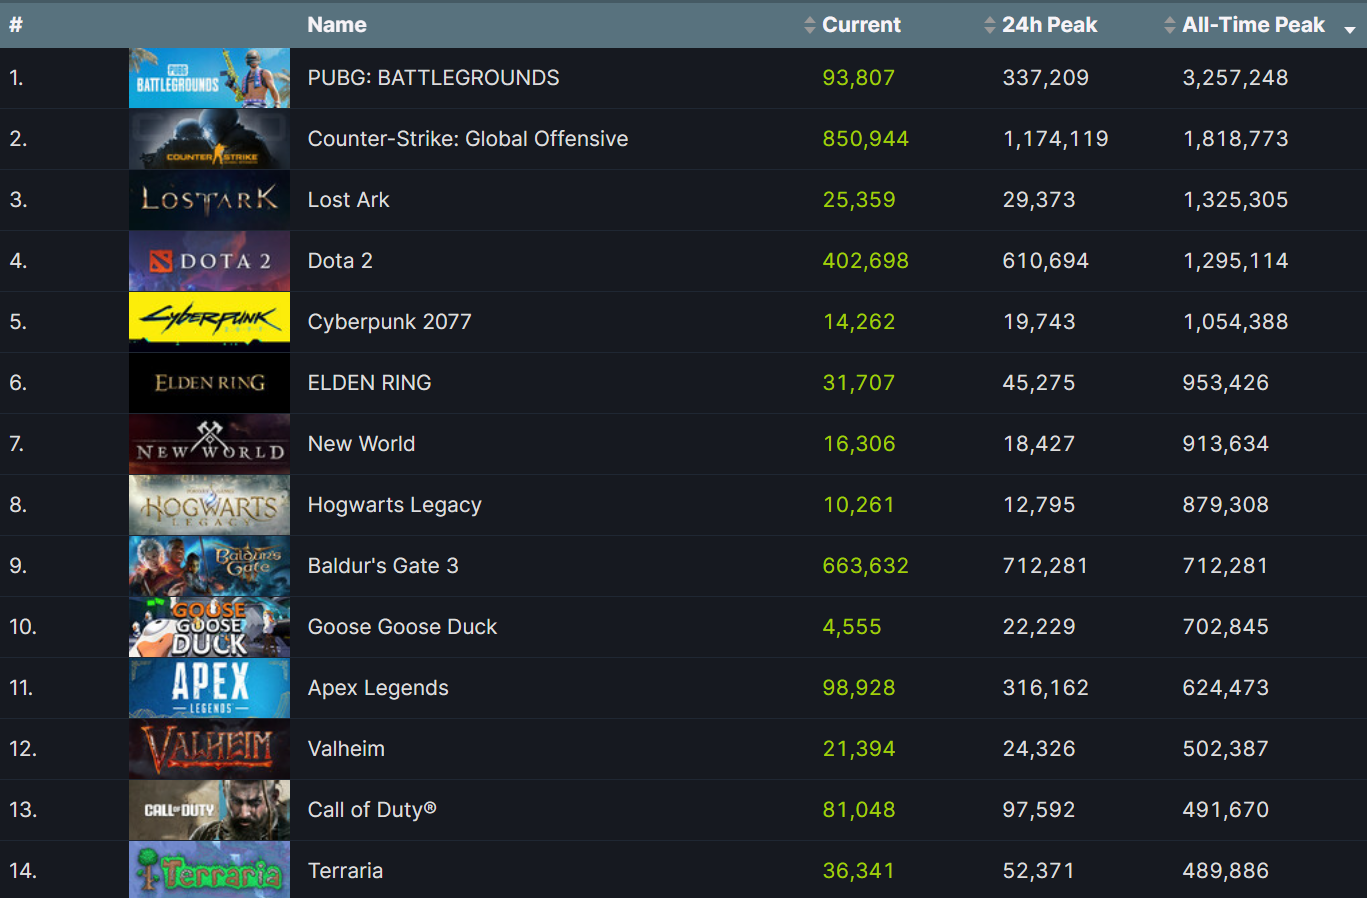Open Counter-Strike: Global Offensive name link
This screenshot has height=898, width=1367.
pyautogui.click(x=468, y=139)
